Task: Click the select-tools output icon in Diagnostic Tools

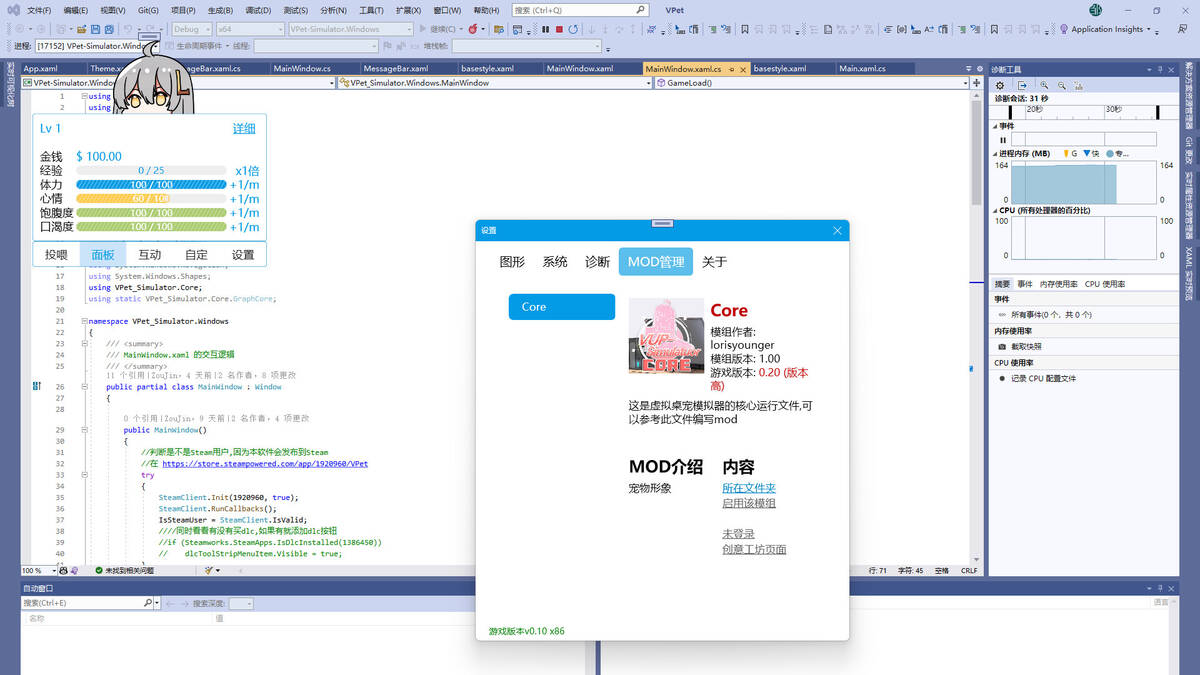Action: pos(1022,86)
